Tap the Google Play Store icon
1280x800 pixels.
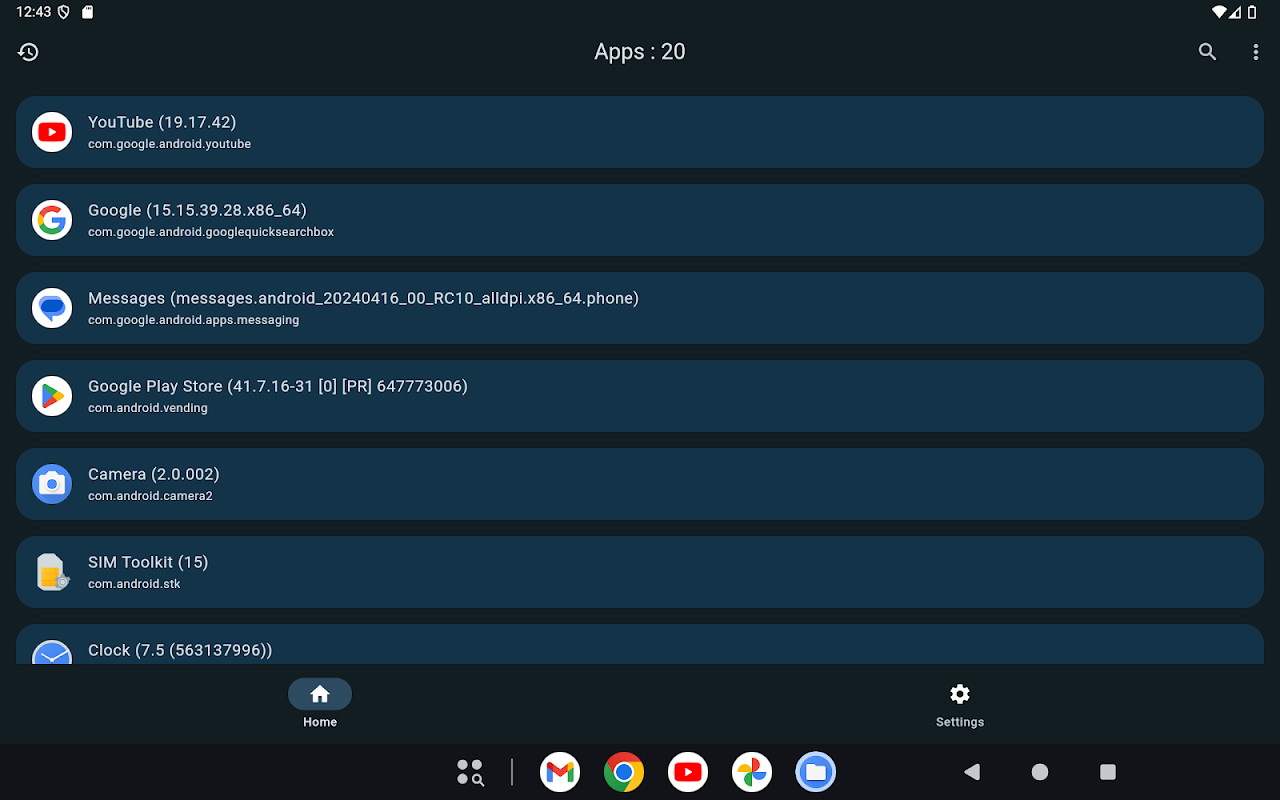(x=52, y=396)
